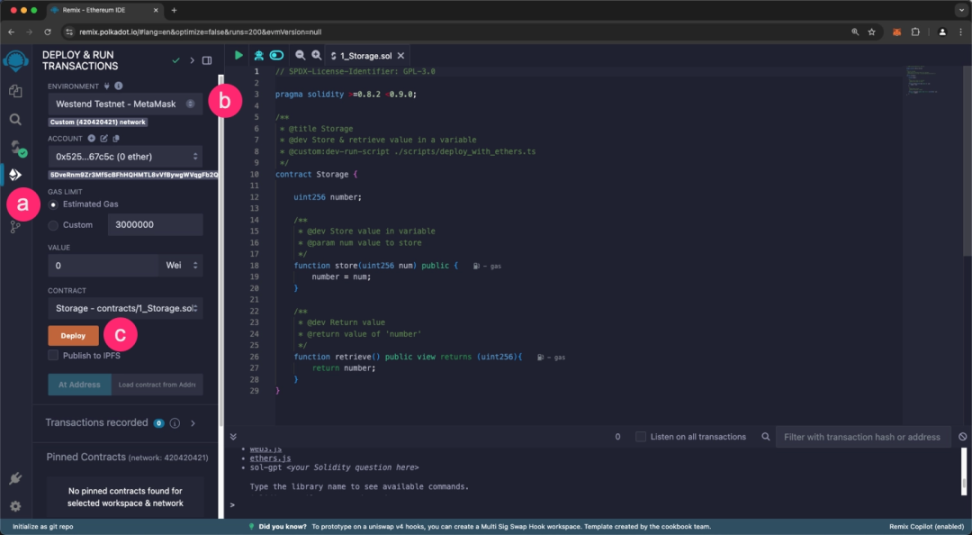Open the File Explorer sidebar icon

point(15,91)
